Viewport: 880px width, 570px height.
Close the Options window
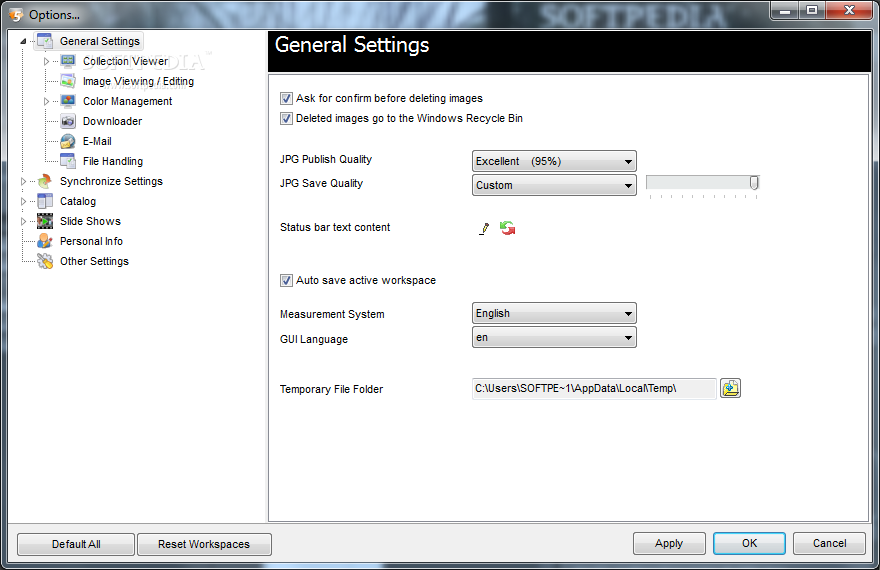click(849, 10)
